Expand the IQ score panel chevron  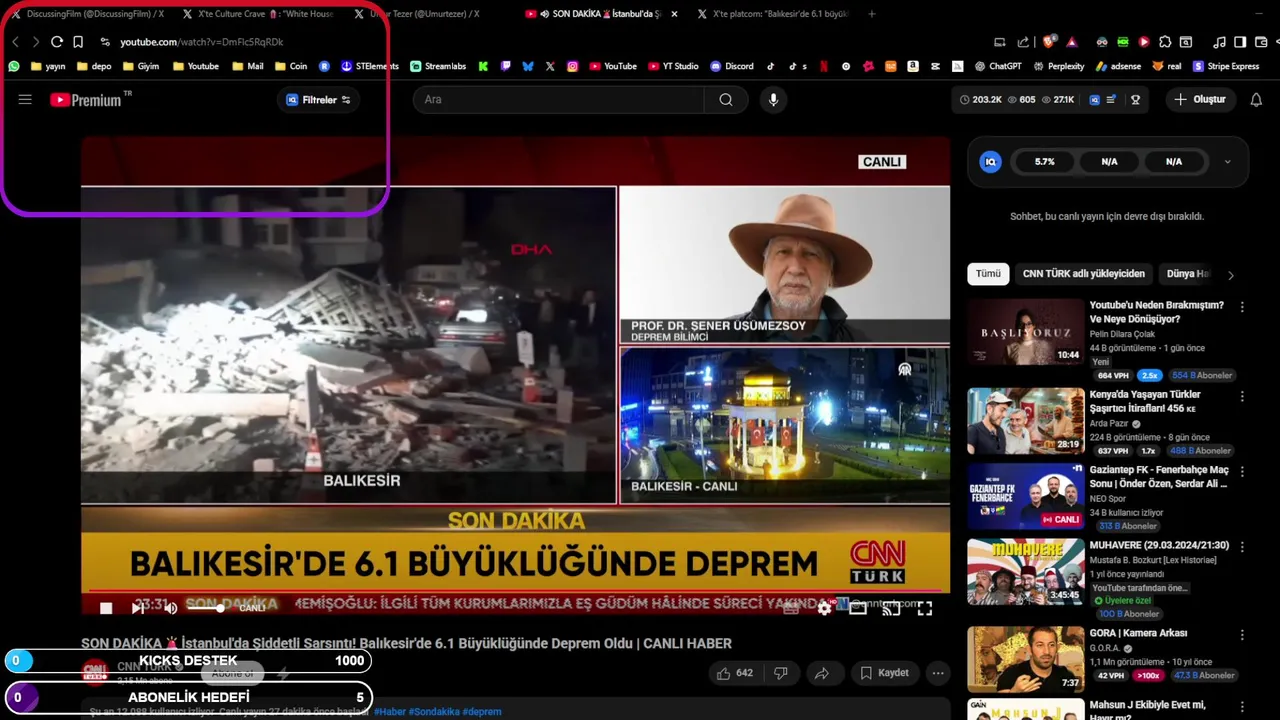(1228, 162)
